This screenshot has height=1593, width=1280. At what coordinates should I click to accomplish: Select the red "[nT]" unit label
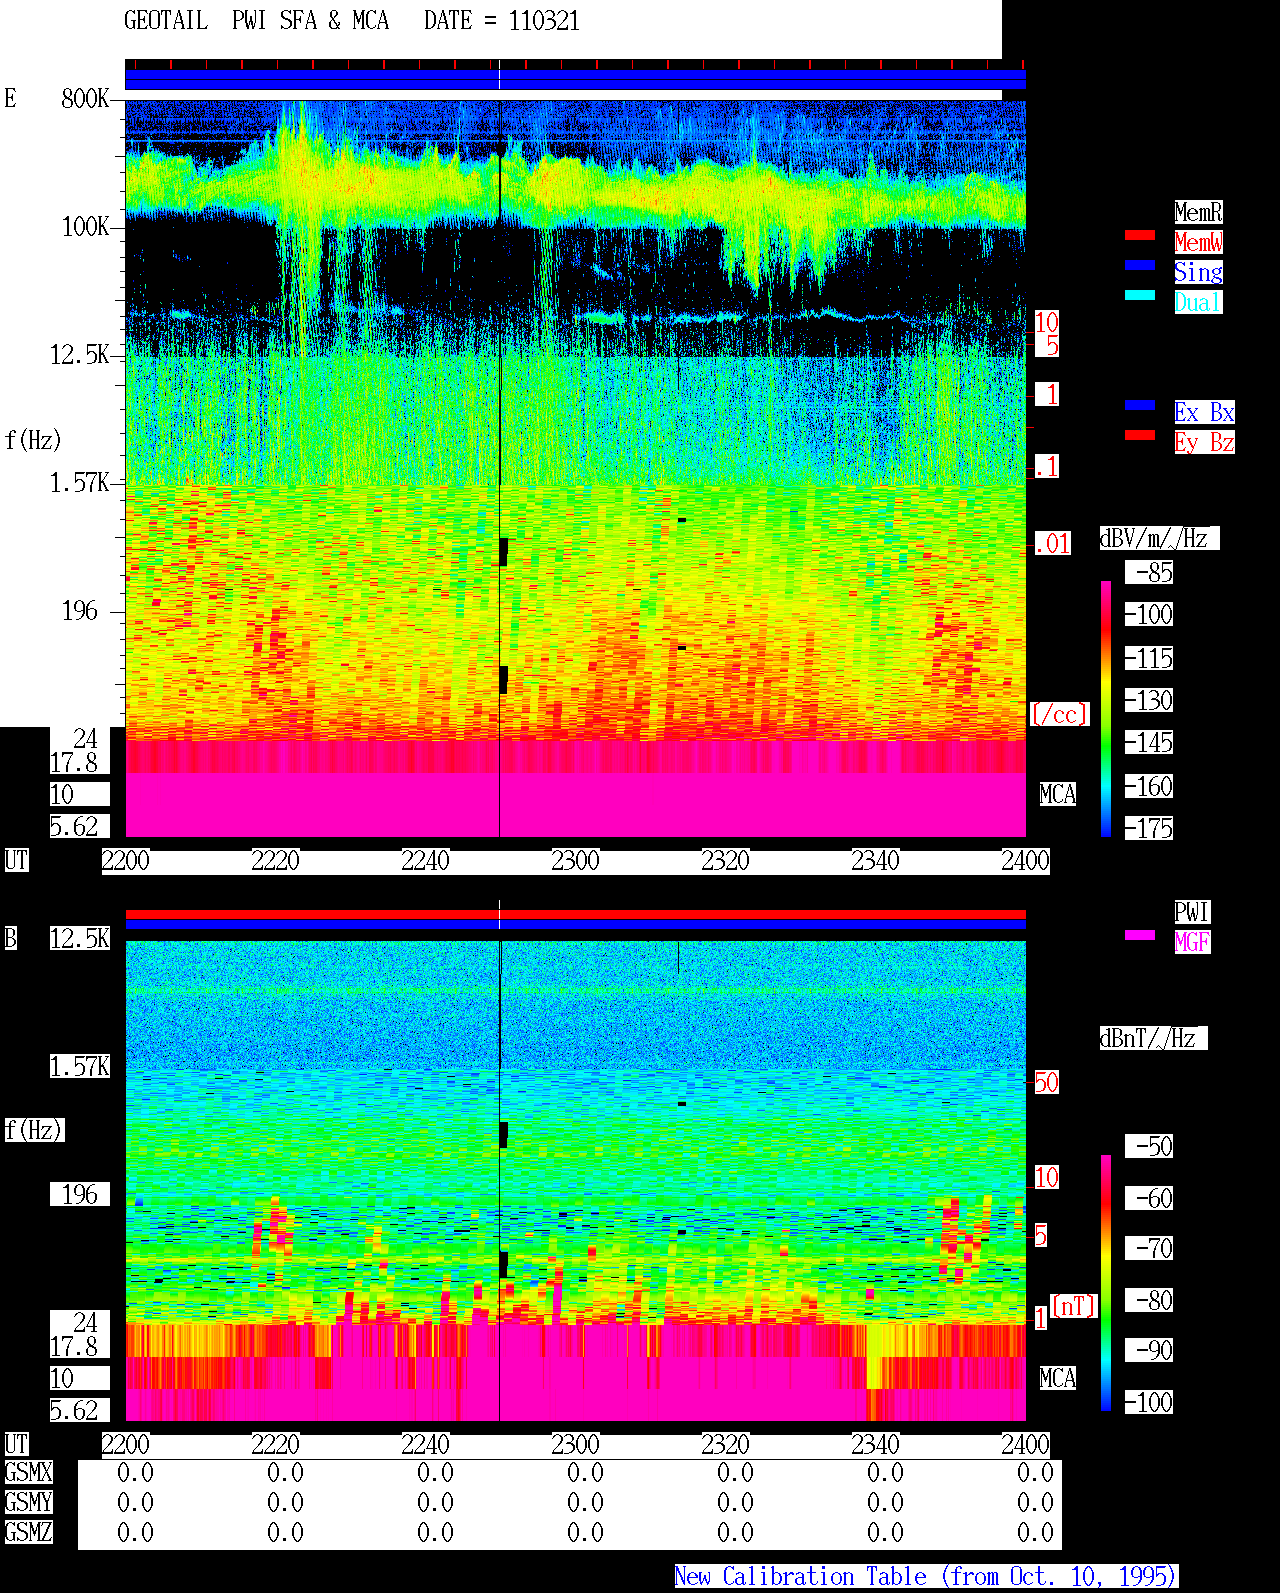tap(1074, 1306)
